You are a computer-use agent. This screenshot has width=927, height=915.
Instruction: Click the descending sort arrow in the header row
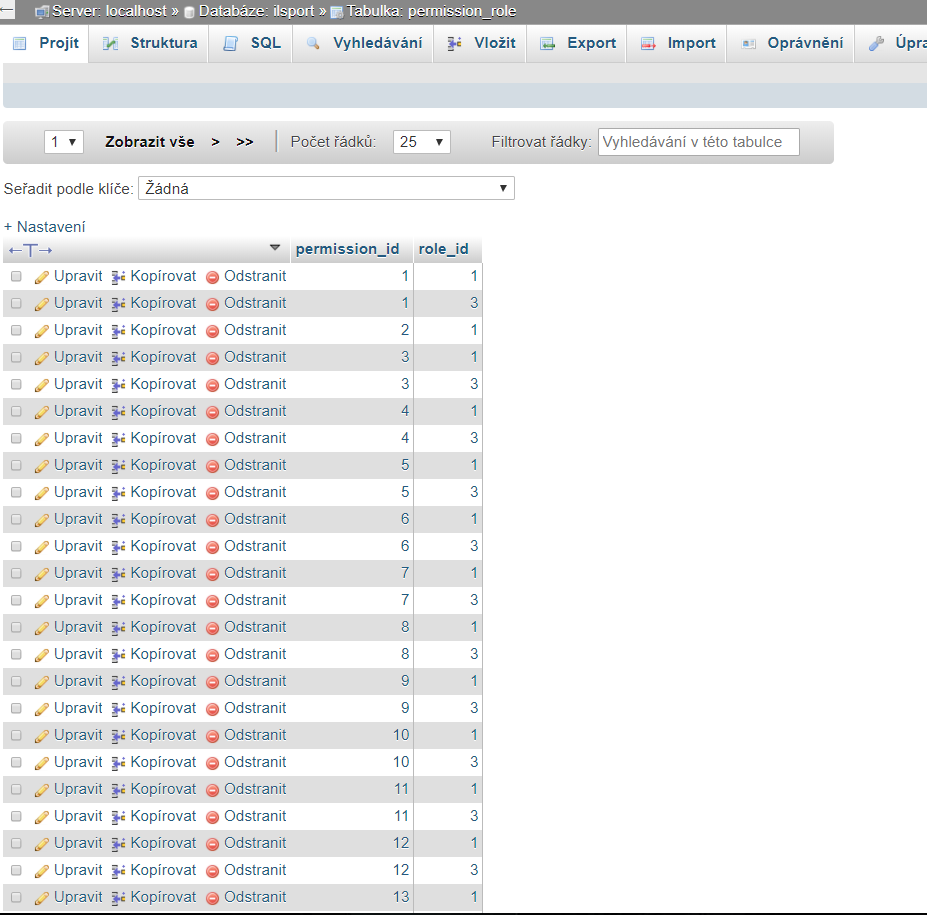(x=275, y=245)
